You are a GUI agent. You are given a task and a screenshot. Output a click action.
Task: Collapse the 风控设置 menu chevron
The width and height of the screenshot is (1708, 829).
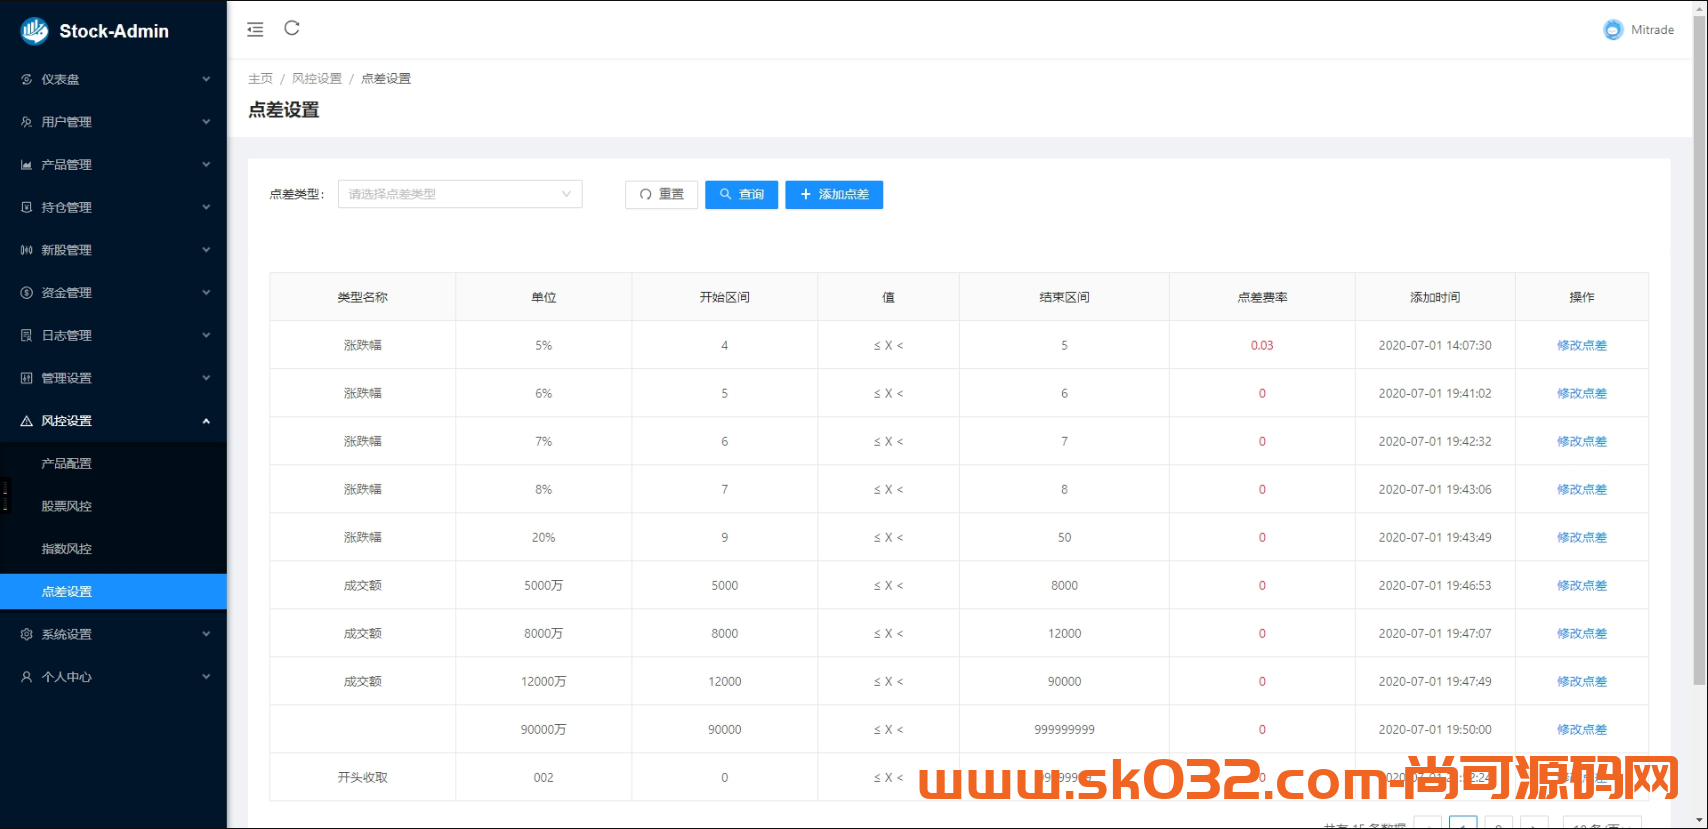pyautogui.click(x=206, y=421)
